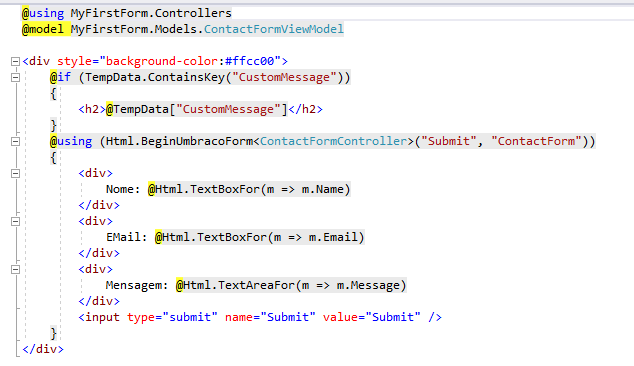Collapse the @if TempData.ContainsKey block
The width and height of the screenshot is (634, 366).
[x=15, y=77]
